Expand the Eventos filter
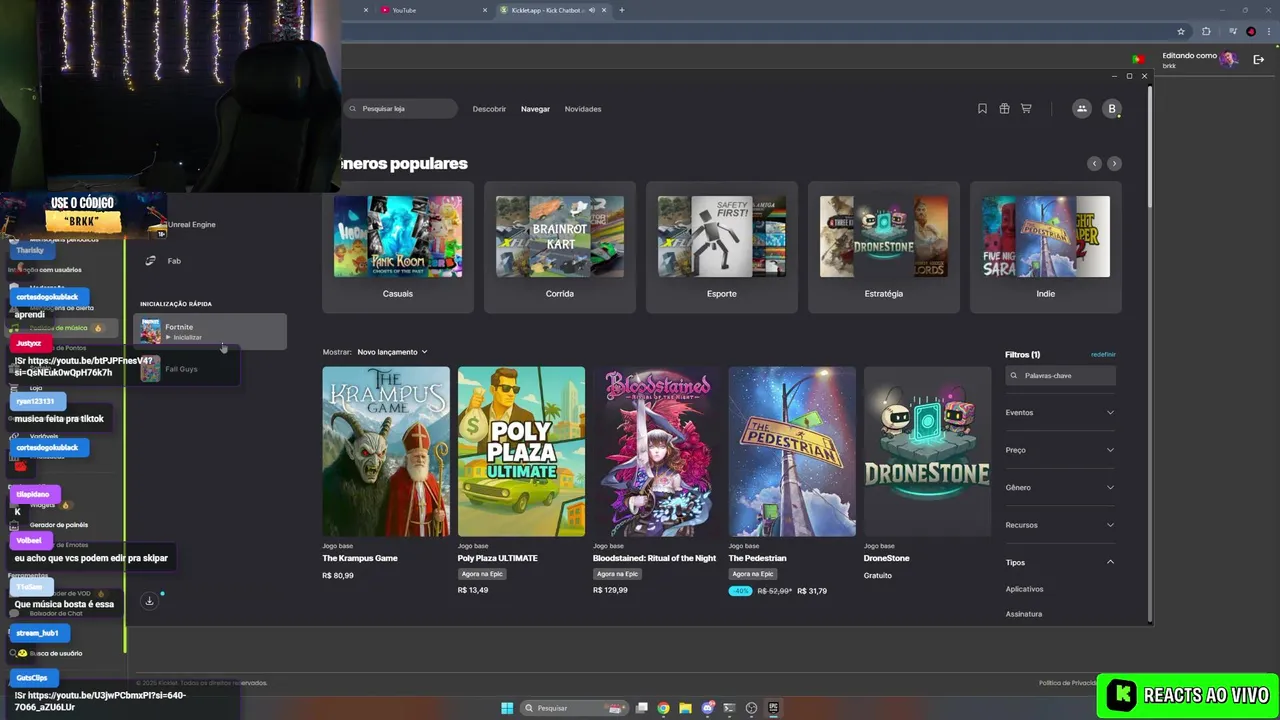 pos(1060,412)
